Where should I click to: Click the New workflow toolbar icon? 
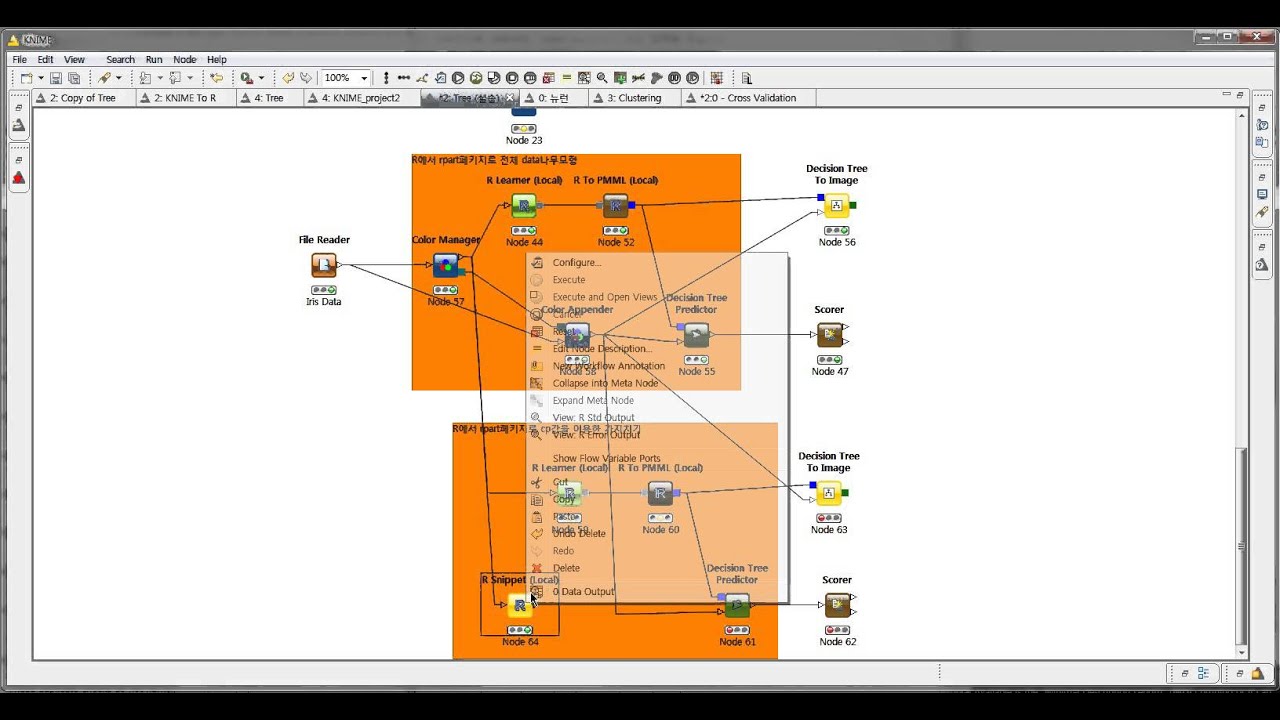[26, 78]
